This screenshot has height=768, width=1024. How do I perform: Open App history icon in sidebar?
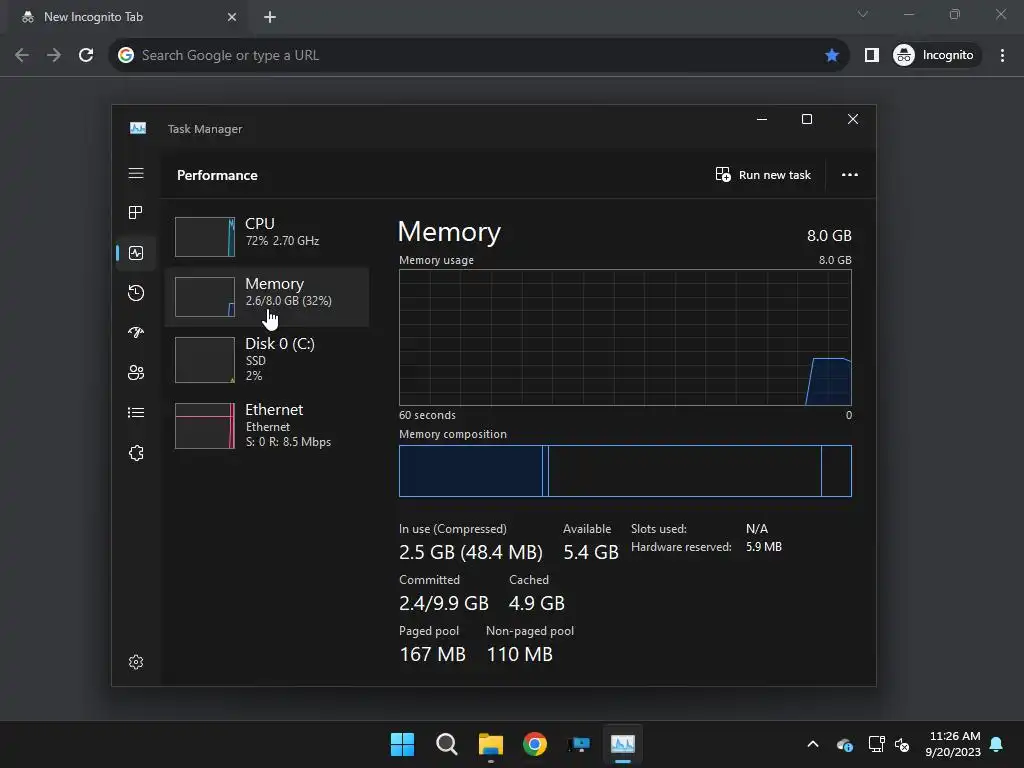tap(136, 293)
